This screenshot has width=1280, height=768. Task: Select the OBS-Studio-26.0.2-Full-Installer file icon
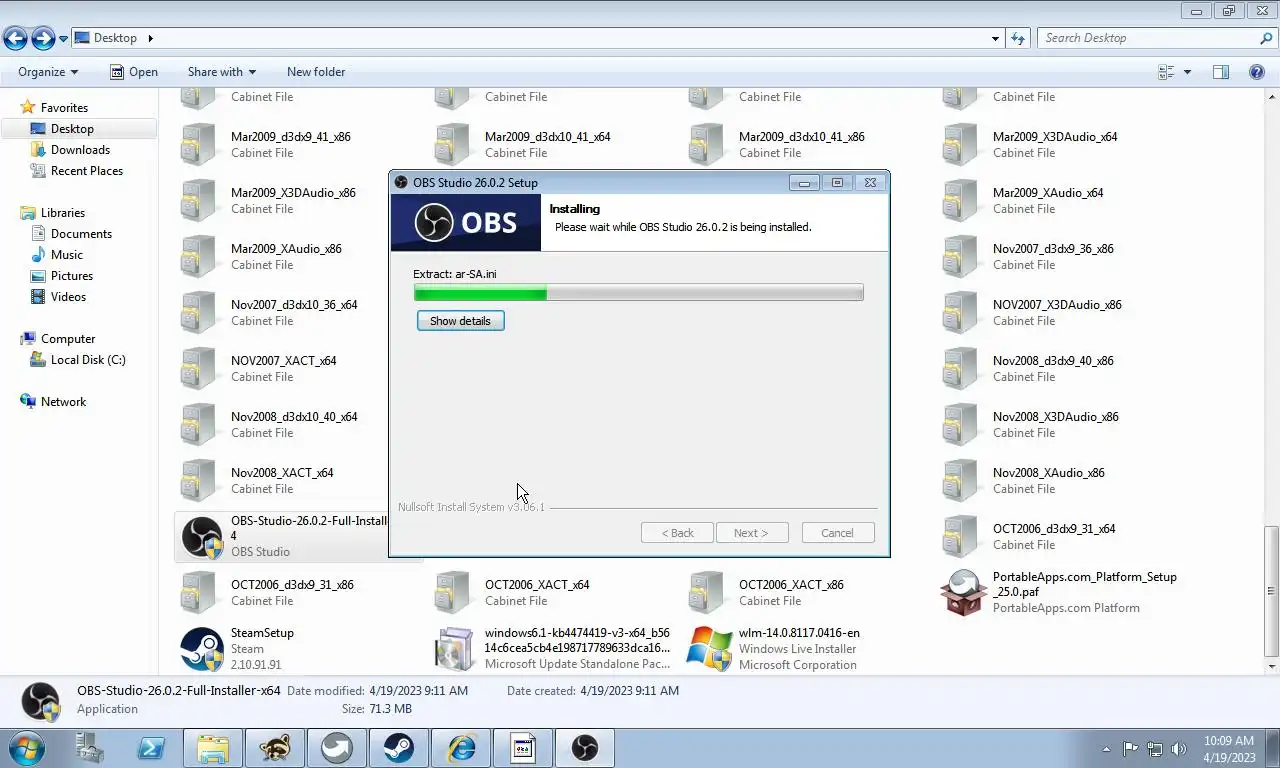pyautogui.click(x=202, y=537)
